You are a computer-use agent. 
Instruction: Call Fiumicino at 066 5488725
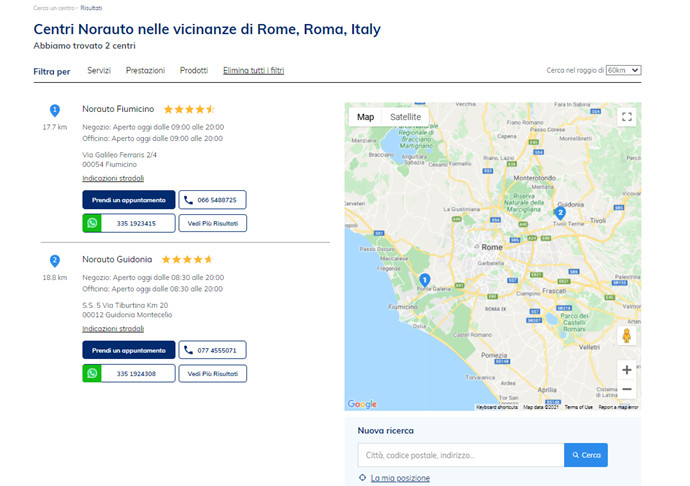pos(212,200)
